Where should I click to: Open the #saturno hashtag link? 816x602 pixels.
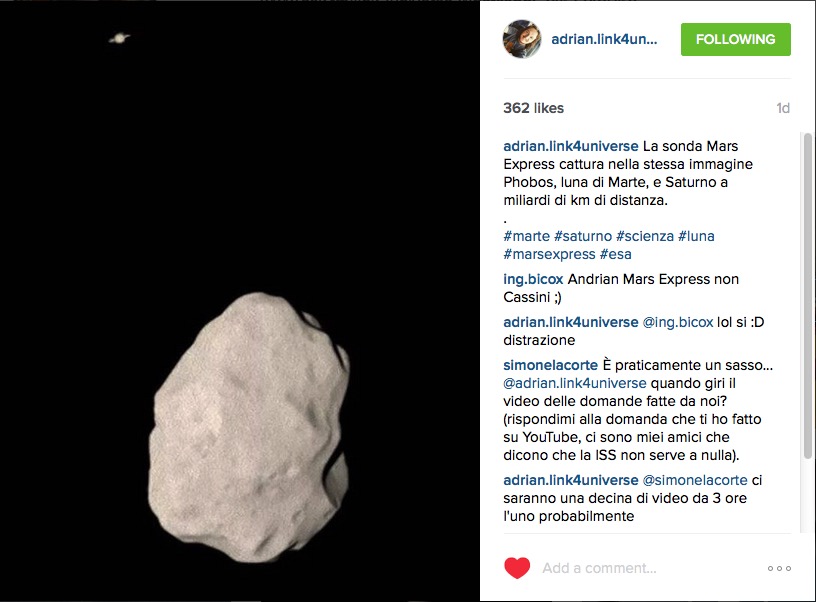point(582,236)
